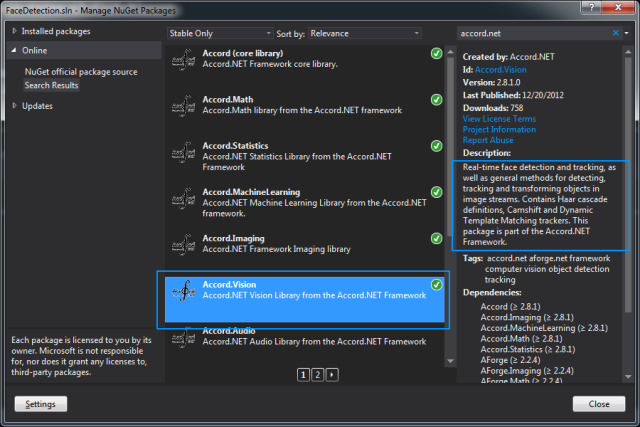Click the Accord.Audio package icon
This screenshot has height=427, width=640.
click(184, 338)
